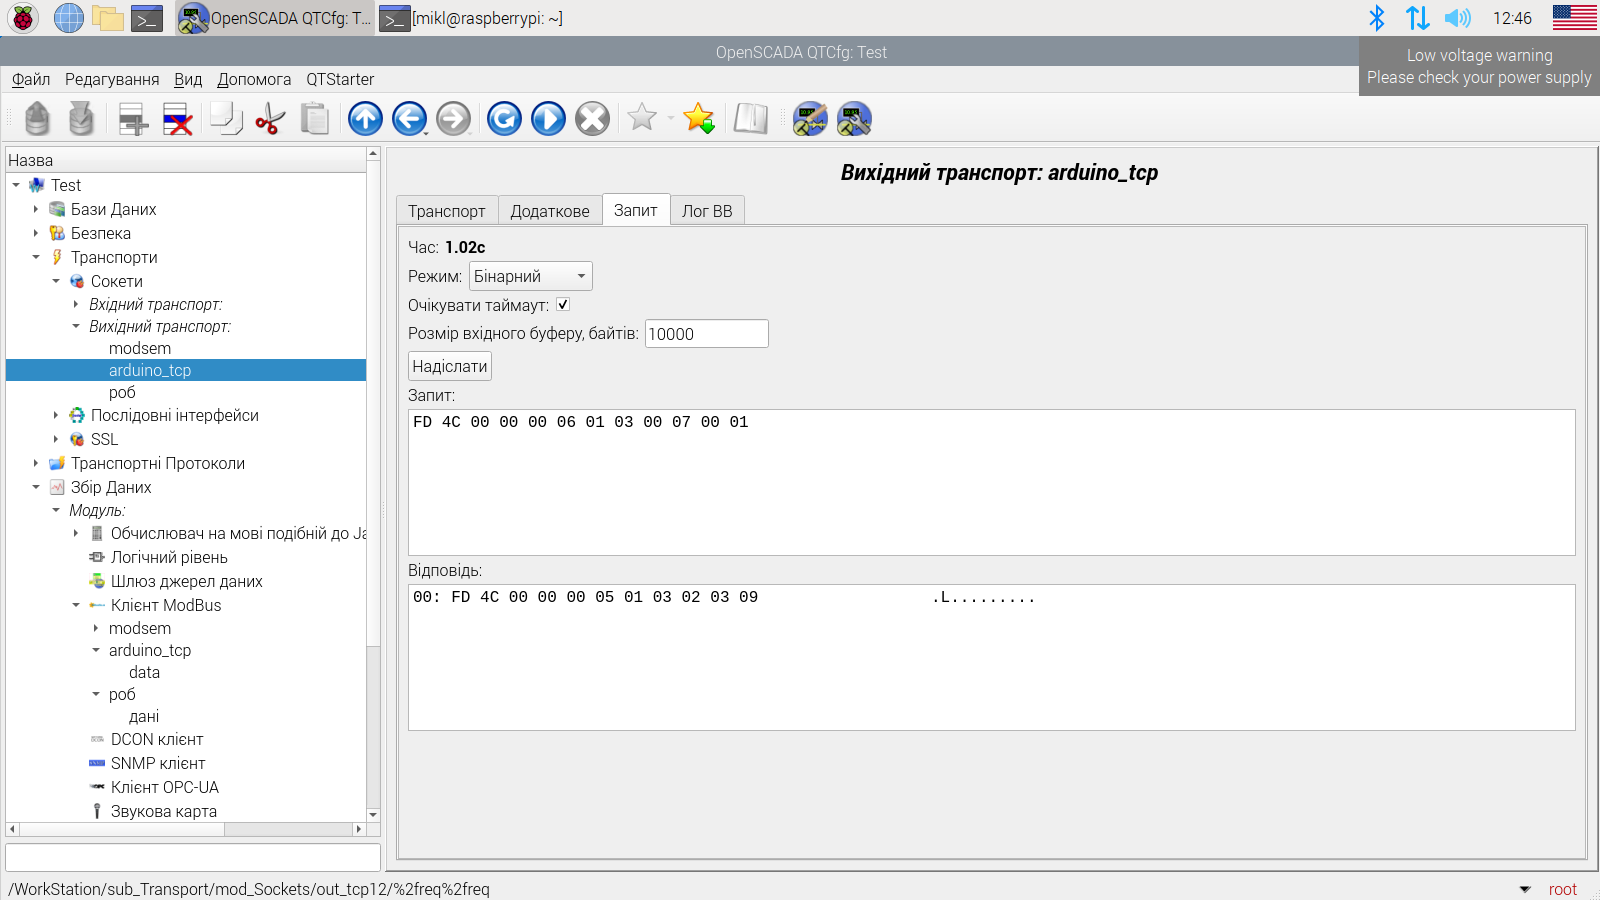Click the 'root' user label in status bar
The image size is (1600, 900).
coord(1562,889)
